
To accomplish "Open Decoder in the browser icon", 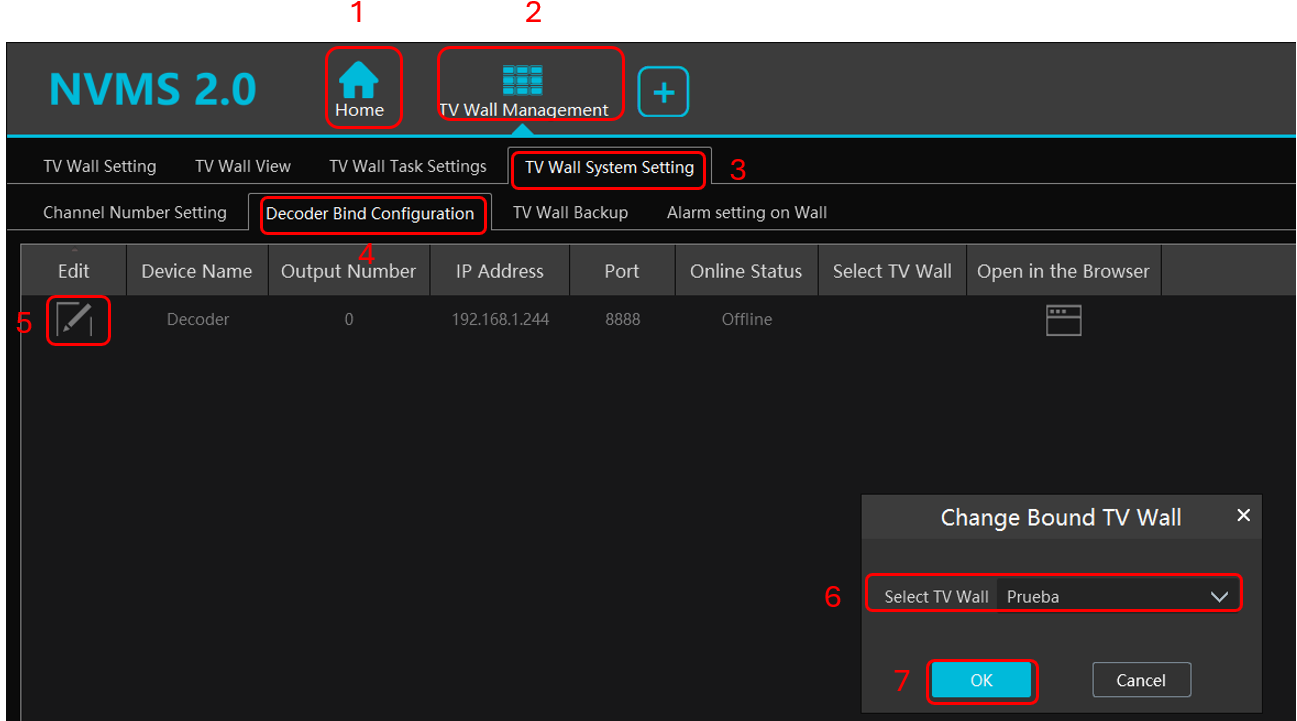I will point(1063,320).
